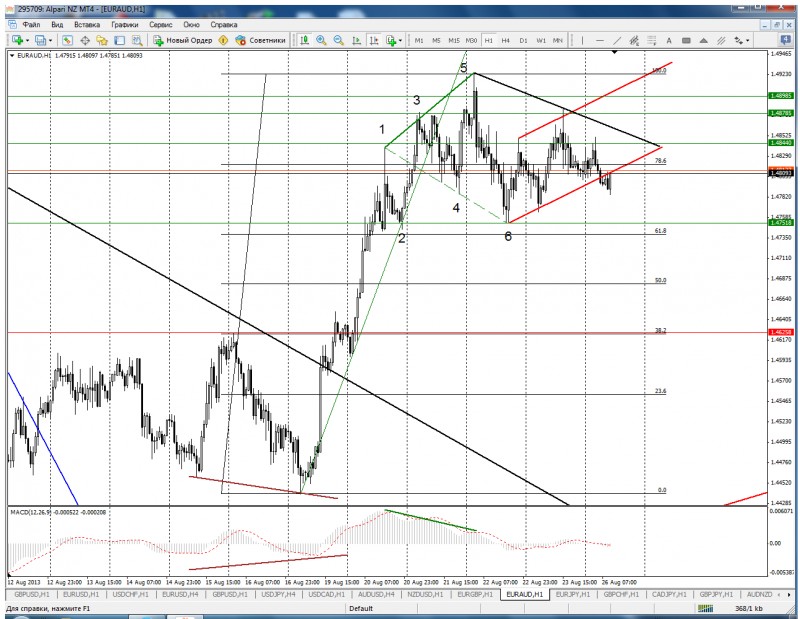This screenshot has height=619, width=800.
Task: Click the Zoom In magnifier icon
Action: coord(322,40)
